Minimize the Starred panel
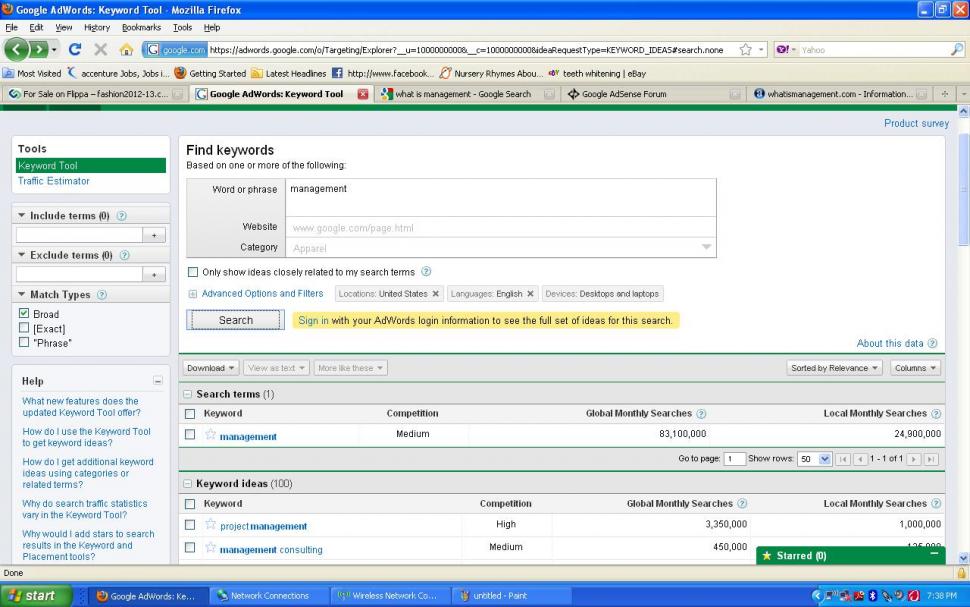 tap(934, 554)
